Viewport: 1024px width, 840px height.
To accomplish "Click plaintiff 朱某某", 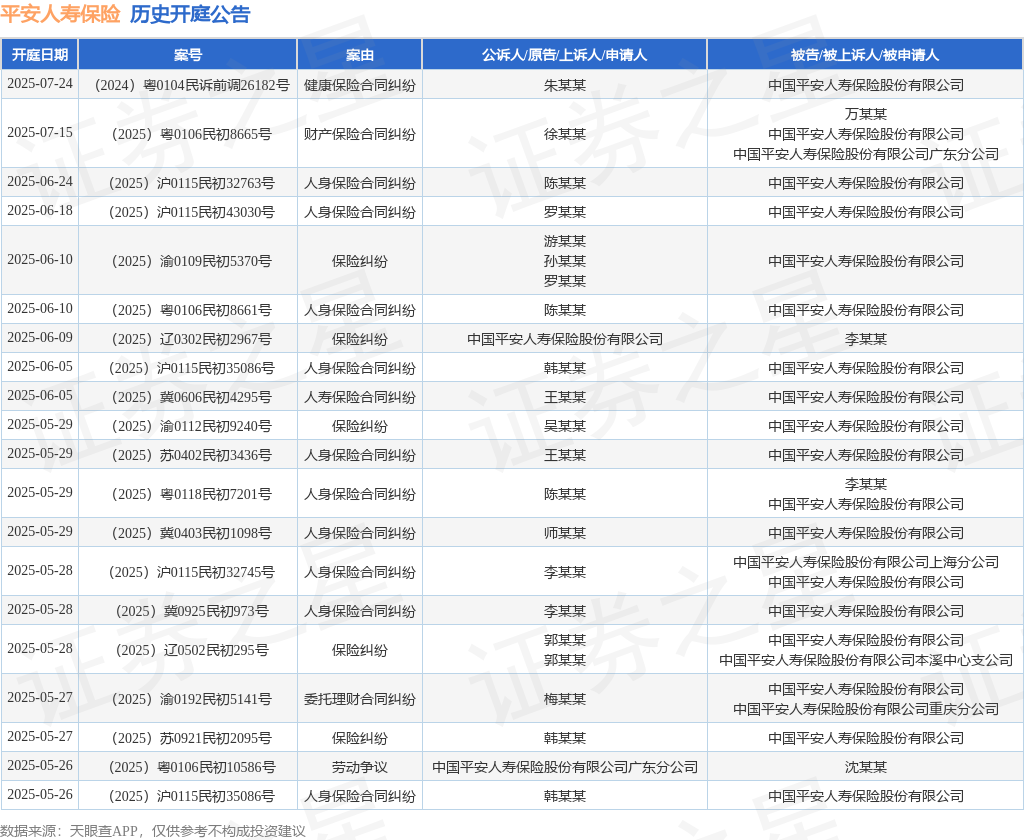I will click(565, 85).
